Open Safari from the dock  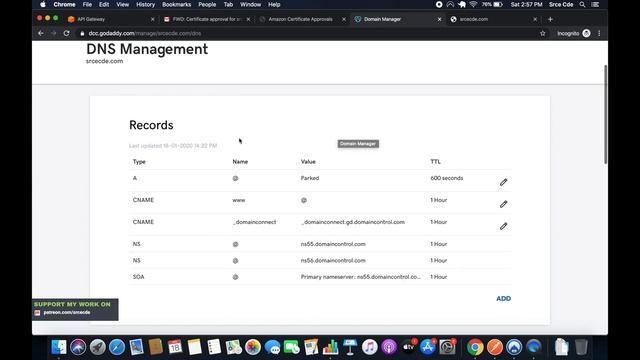117,347
